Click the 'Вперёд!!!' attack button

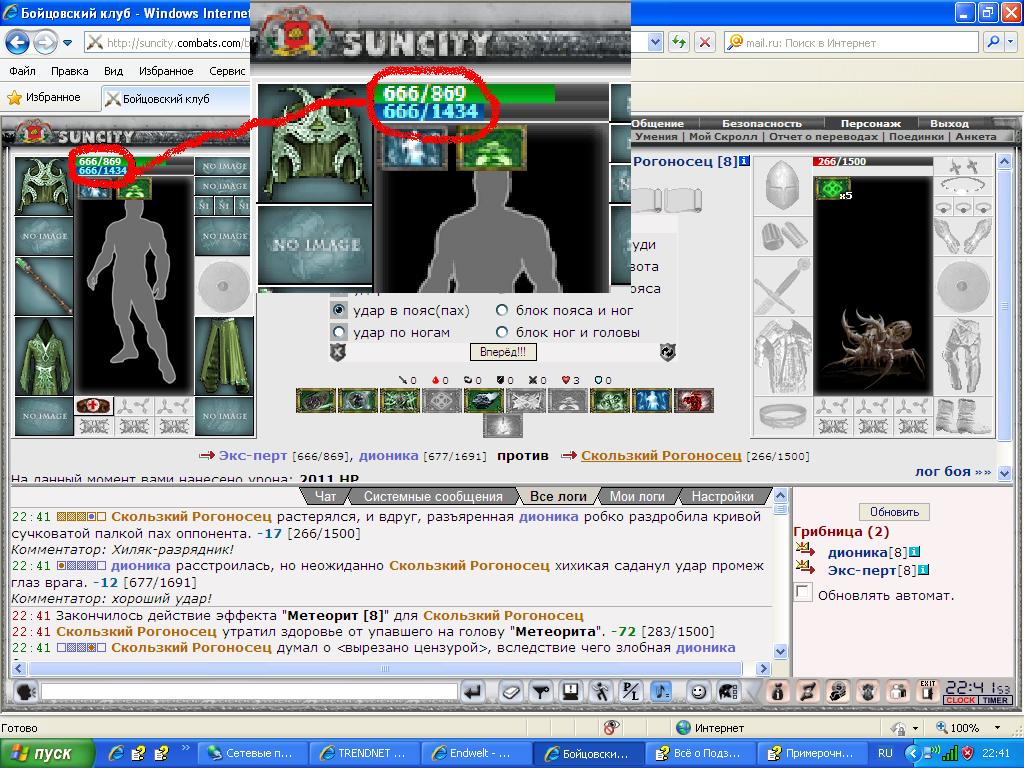pos(503,352)
